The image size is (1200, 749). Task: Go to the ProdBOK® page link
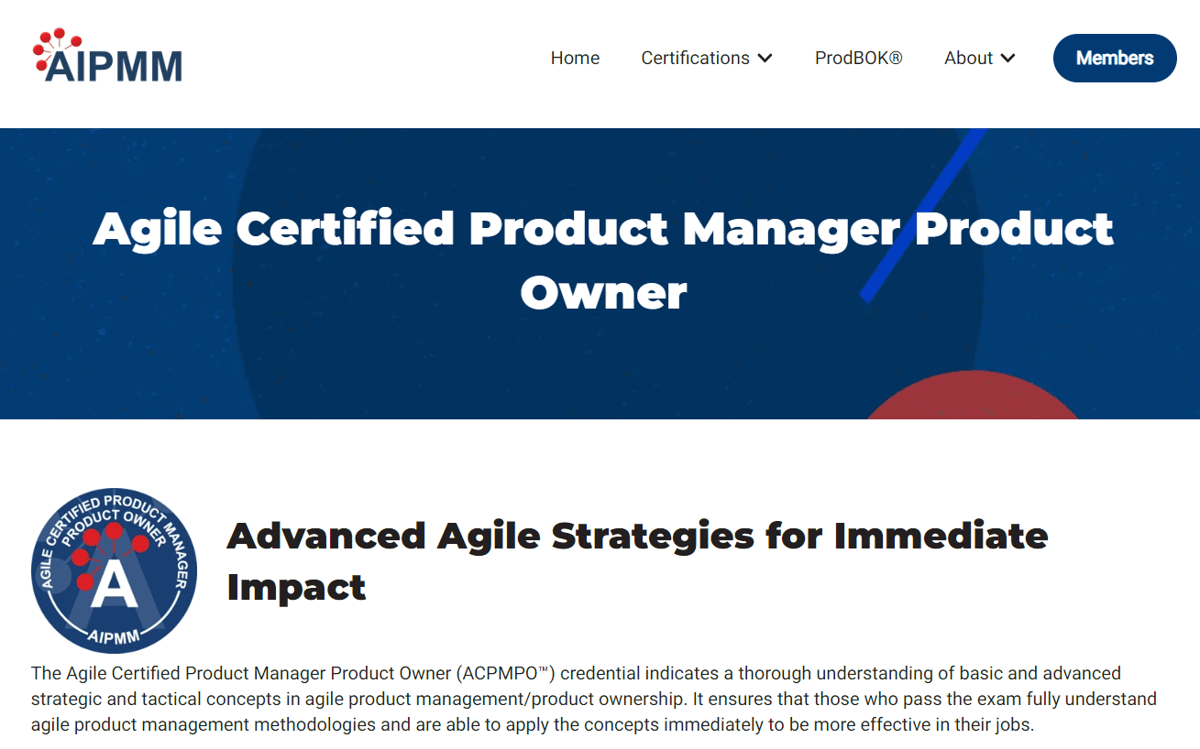click(x=858, y=58)
